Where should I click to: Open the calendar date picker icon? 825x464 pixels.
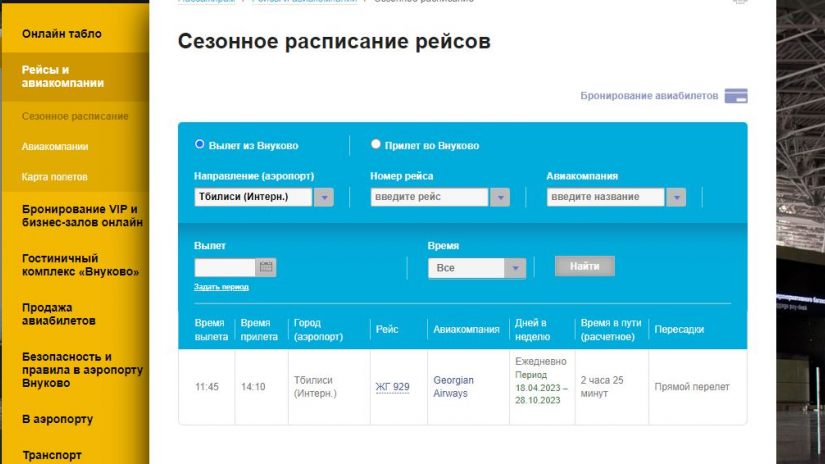[266, 267]
